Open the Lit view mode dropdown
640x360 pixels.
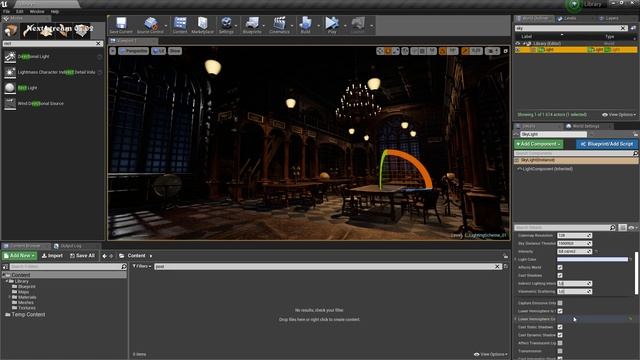click(x=158, y=51)
